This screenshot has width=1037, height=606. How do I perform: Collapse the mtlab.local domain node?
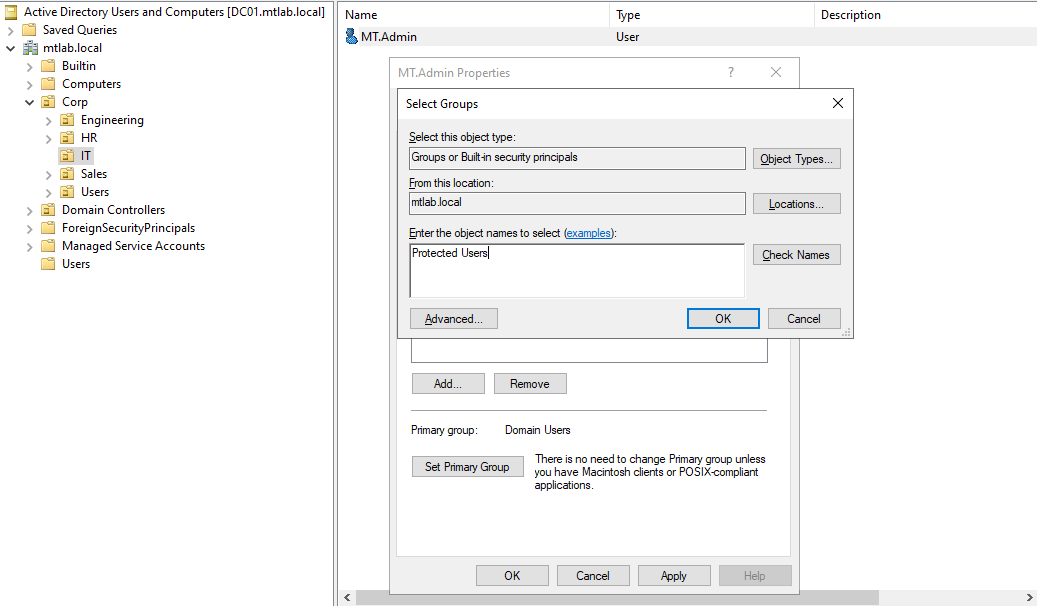[x=11, y=48]
